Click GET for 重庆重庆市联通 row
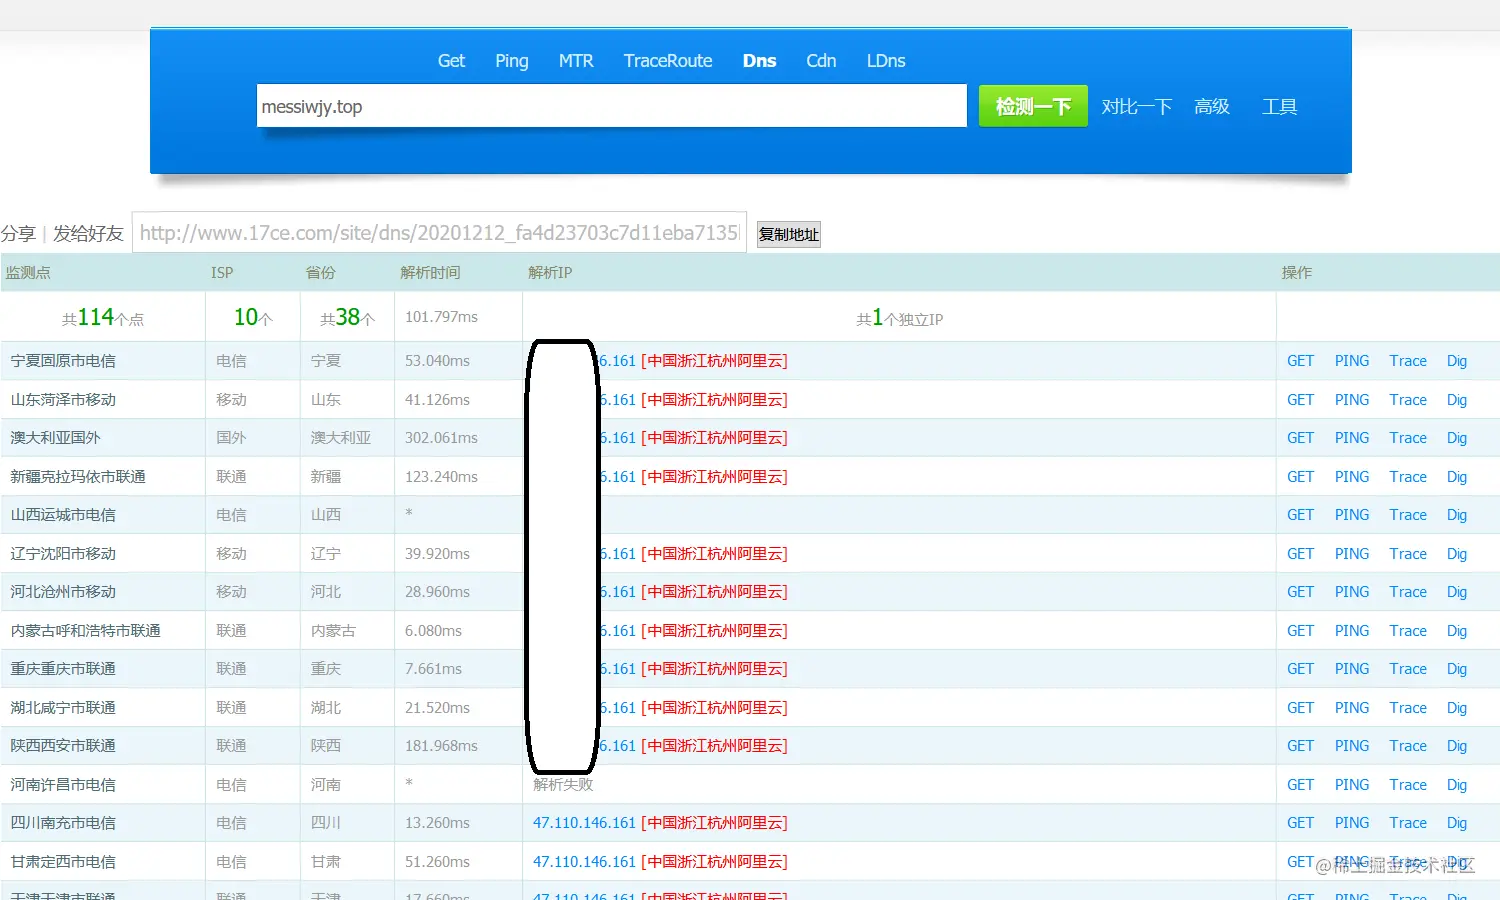 pos(1300,669)
